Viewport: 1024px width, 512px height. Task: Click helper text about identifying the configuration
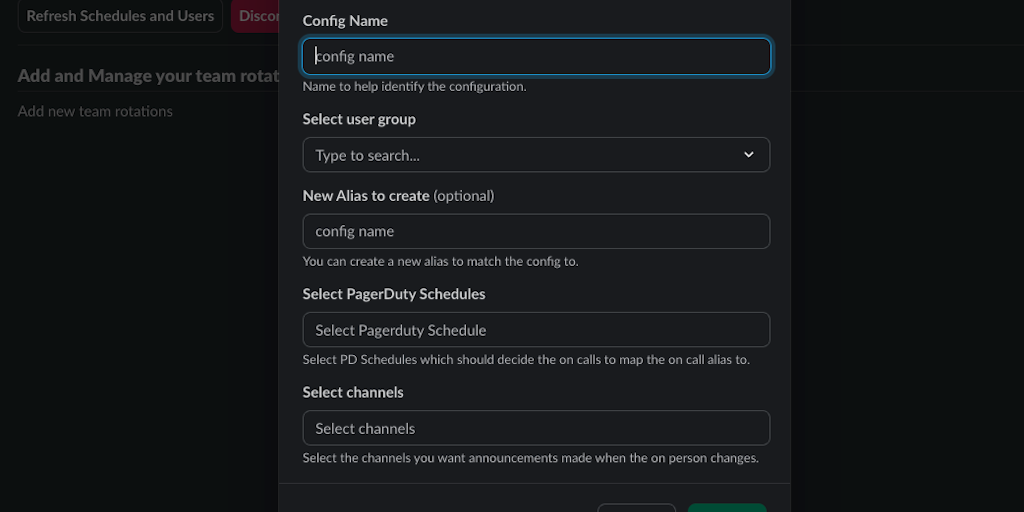tap(414, 87)
